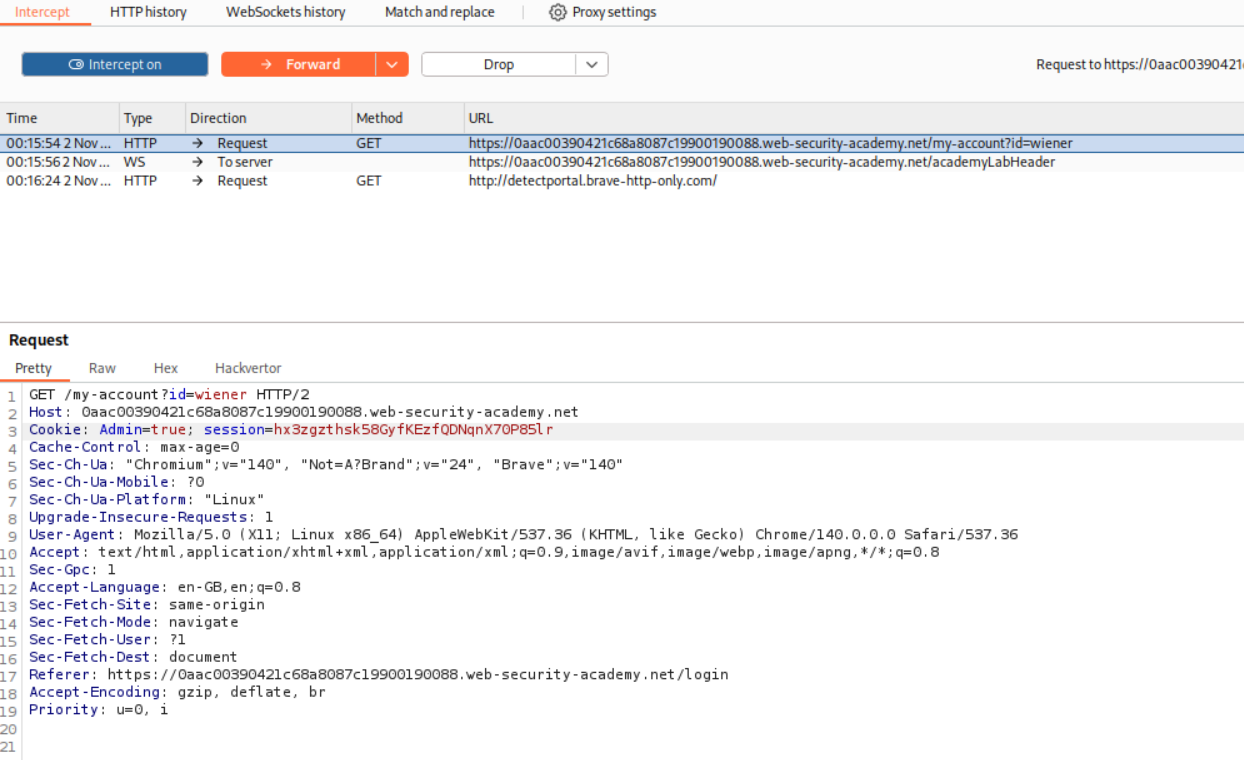This screenshot has width=1244, height=760.
Task: Click the Forward button
Action: (x=300, y=64)
